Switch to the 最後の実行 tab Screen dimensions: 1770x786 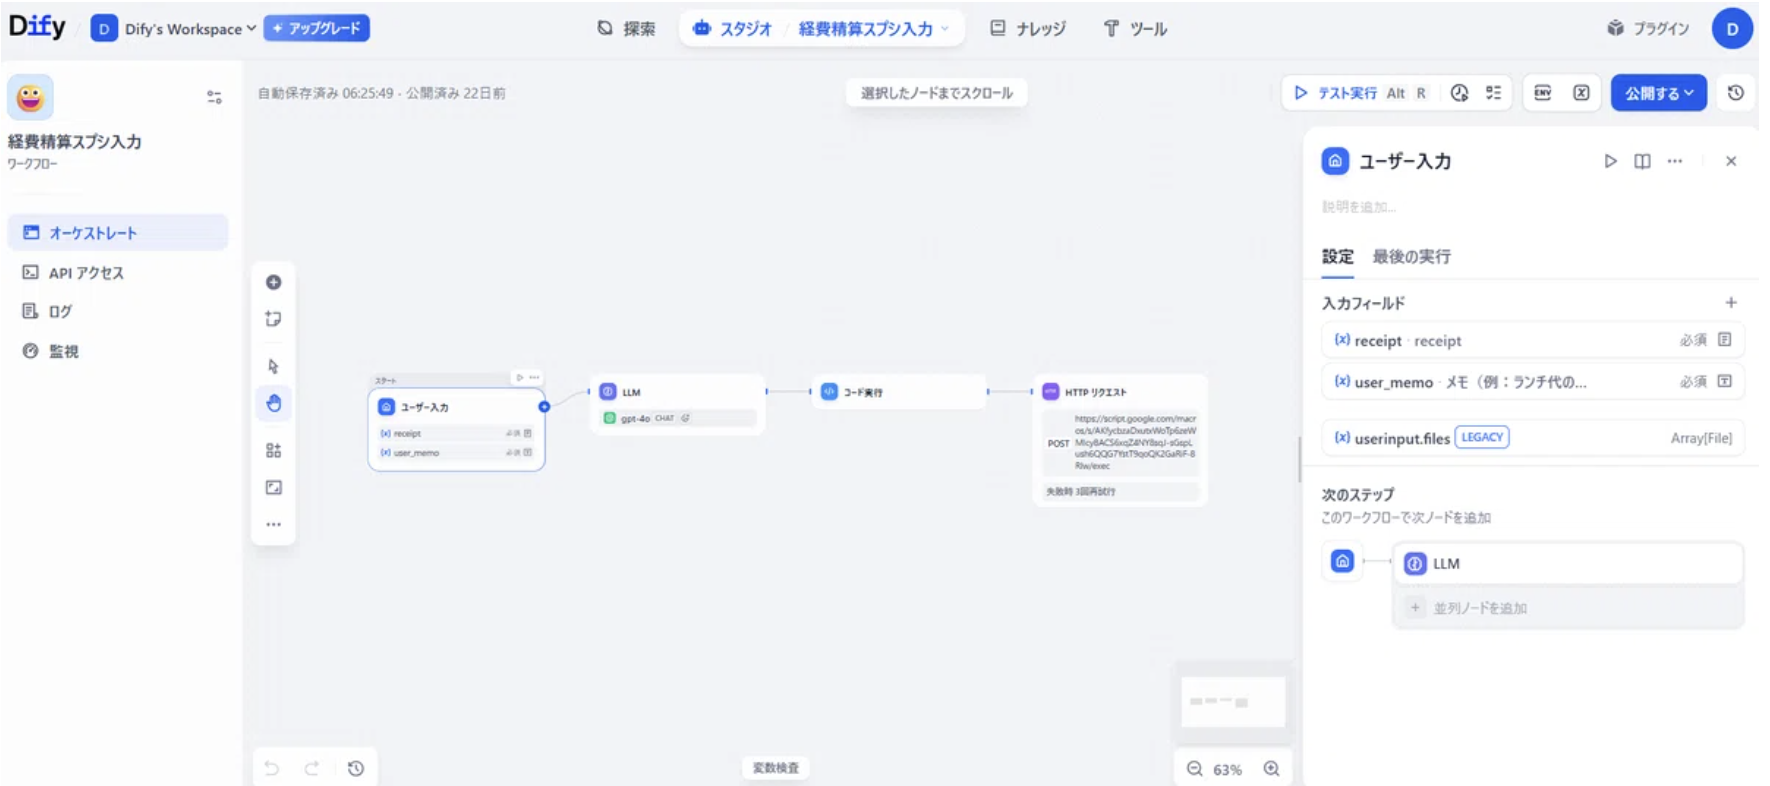tap(1411, 257)
